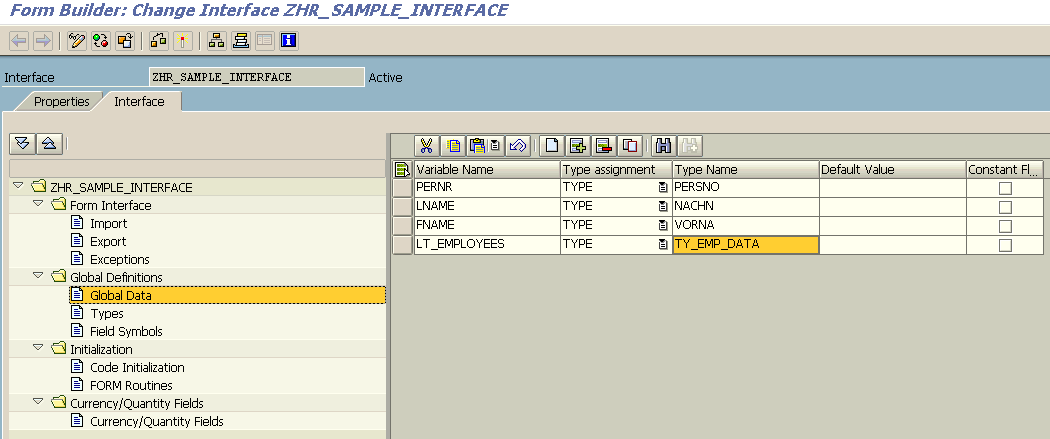Select the Types node under Global Definitions
Image resolution: width=1050 pixels, height=439 pixels.
106,313
